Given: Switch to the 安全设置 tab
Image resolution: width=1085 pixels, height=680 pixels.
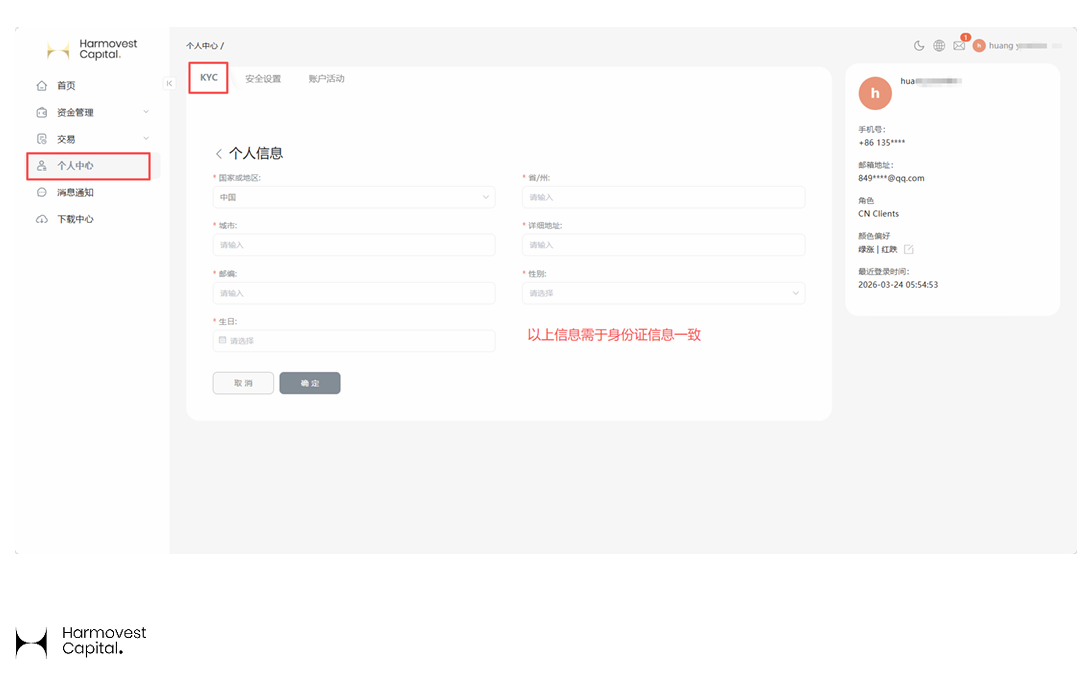Looking at the screenshot, I should click(x=263, y=79).
